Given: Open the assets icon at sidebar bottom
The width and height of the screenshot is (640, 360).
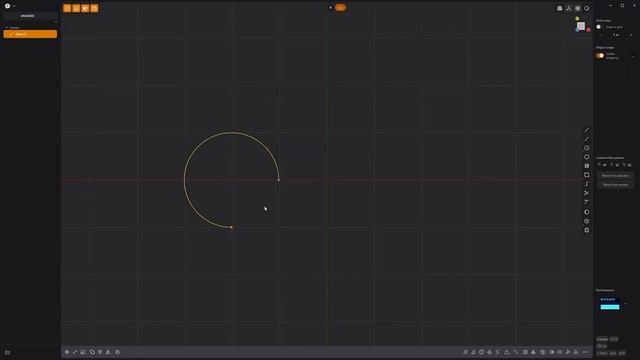Looking at the screenshot, I should click(x=7, y=353).
